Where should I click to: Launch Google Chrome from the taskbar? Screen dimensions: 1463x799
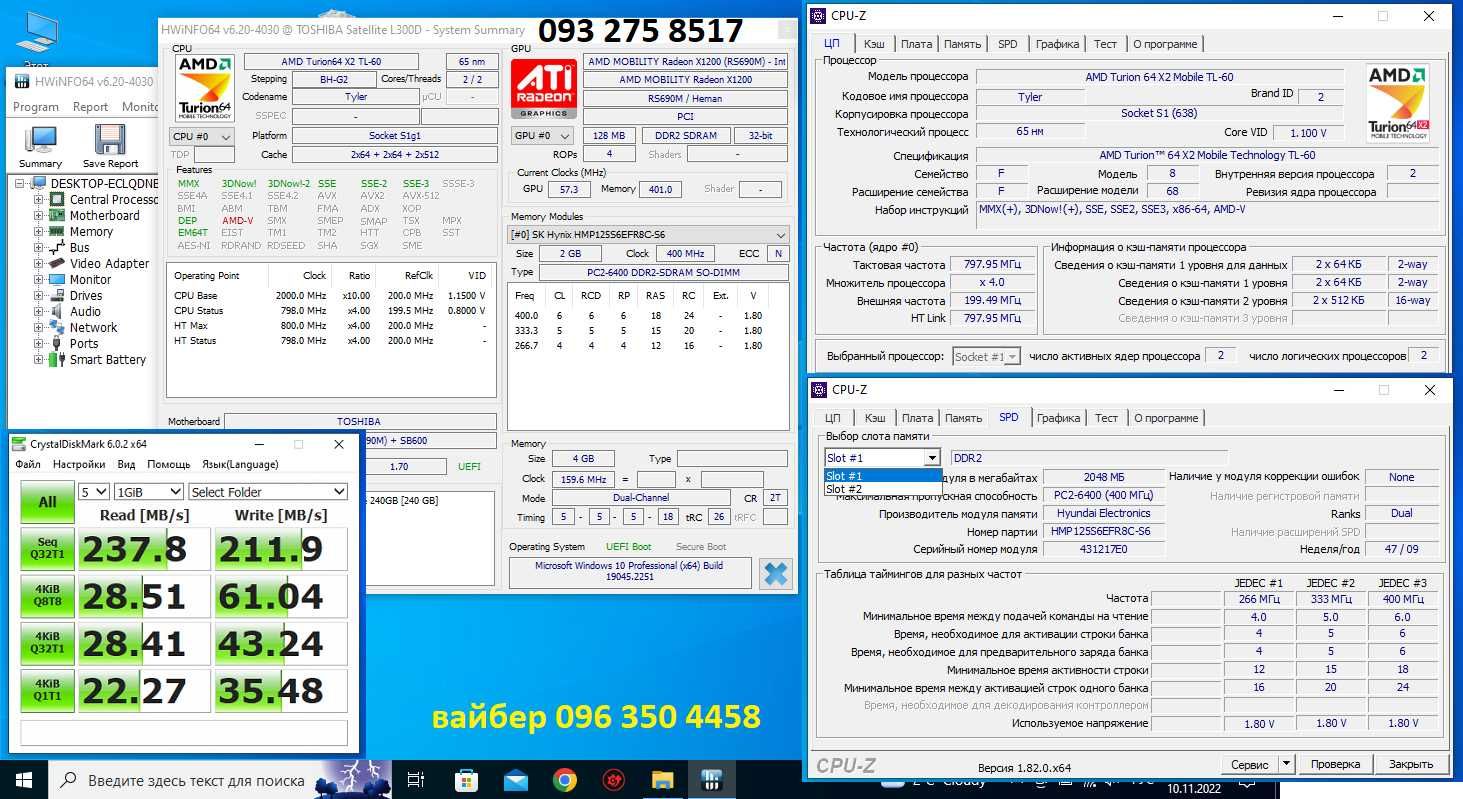tap(564, 780)
